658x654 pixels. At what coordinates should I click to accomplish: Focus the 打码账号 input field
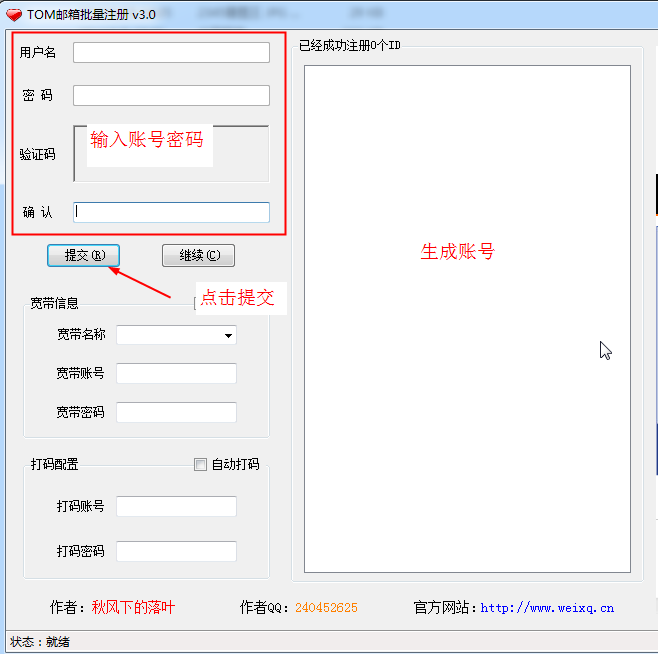coord(176,507)
